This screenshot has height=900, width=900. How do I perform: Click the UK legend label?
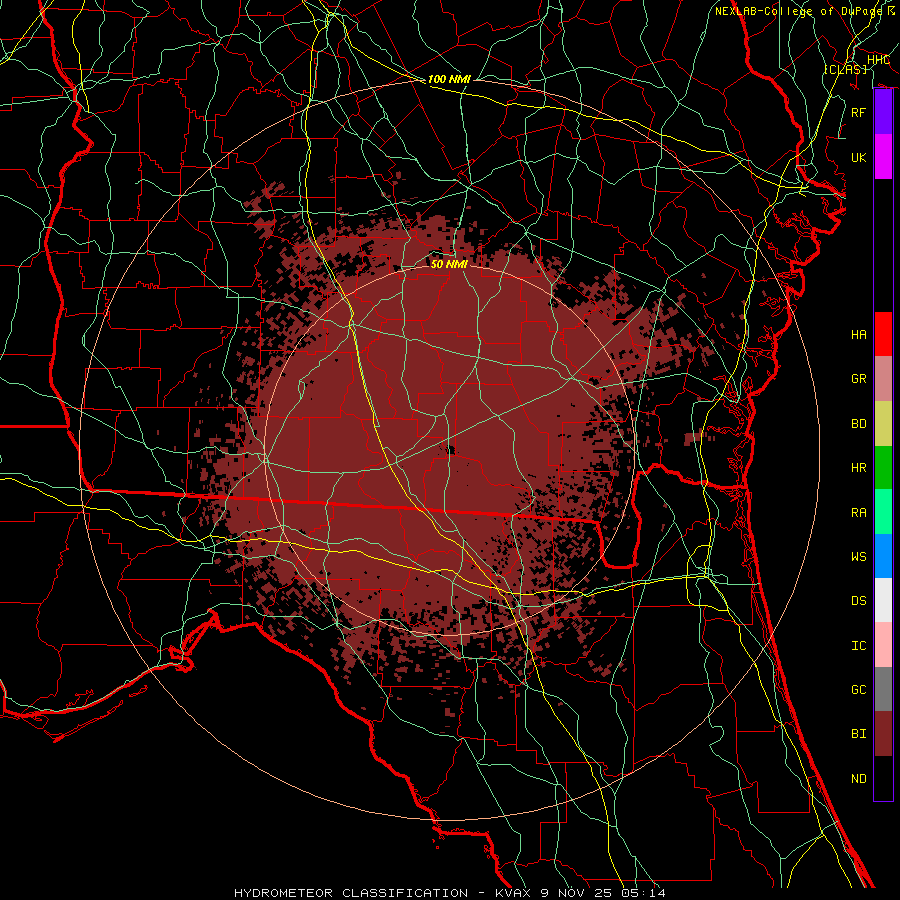[858, 157]
